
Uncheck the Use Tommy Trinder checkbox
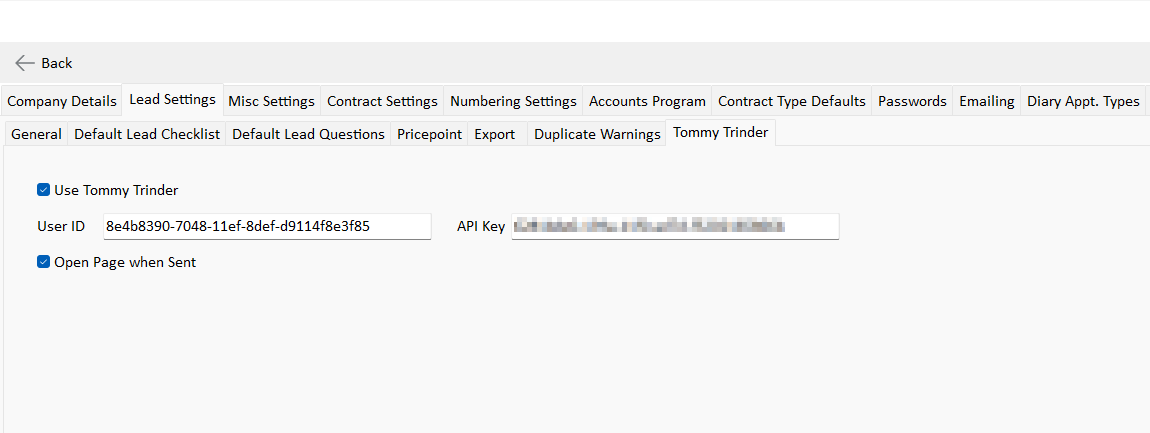43,190
